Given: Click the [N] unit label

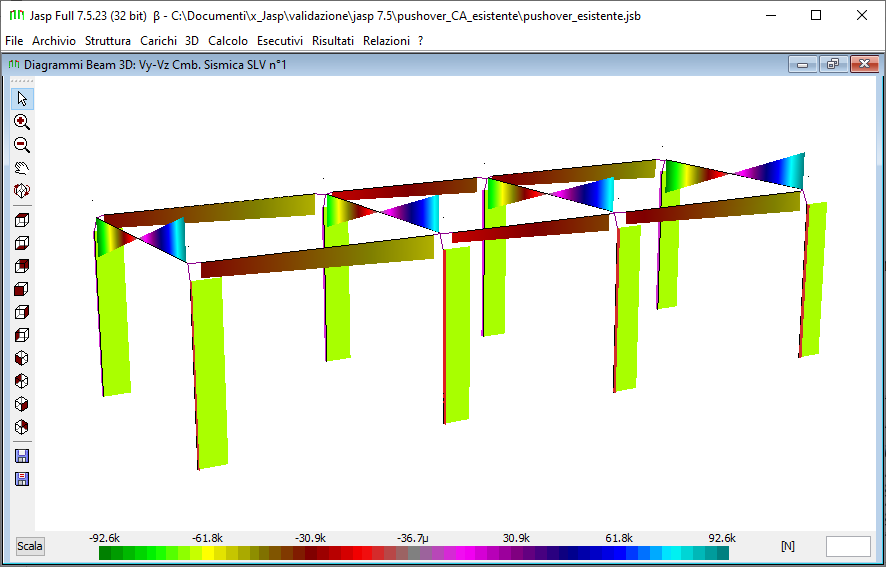Looking at the screenshot, I should pyautogui.click(x=788, y=546).
